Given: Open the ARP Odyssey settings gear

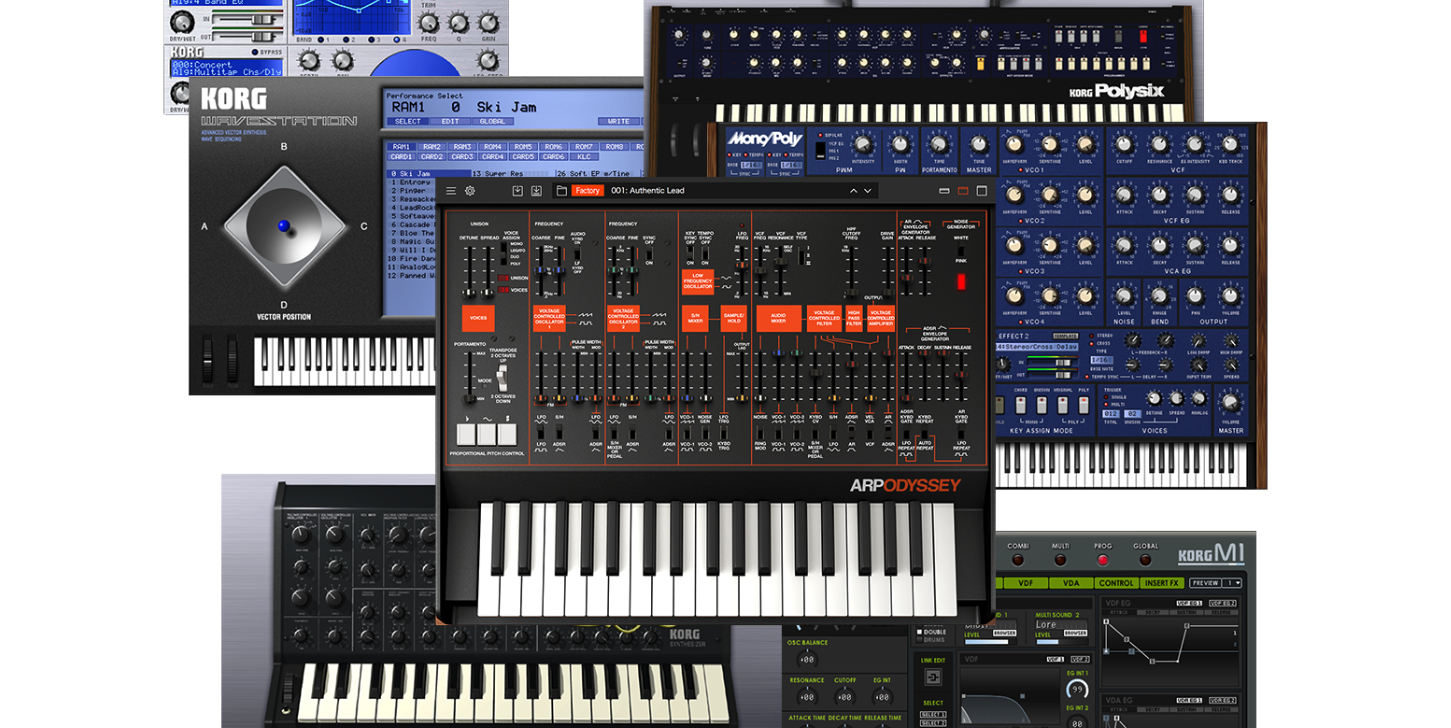Looking at the screenshot, I should tap(470, 189).
